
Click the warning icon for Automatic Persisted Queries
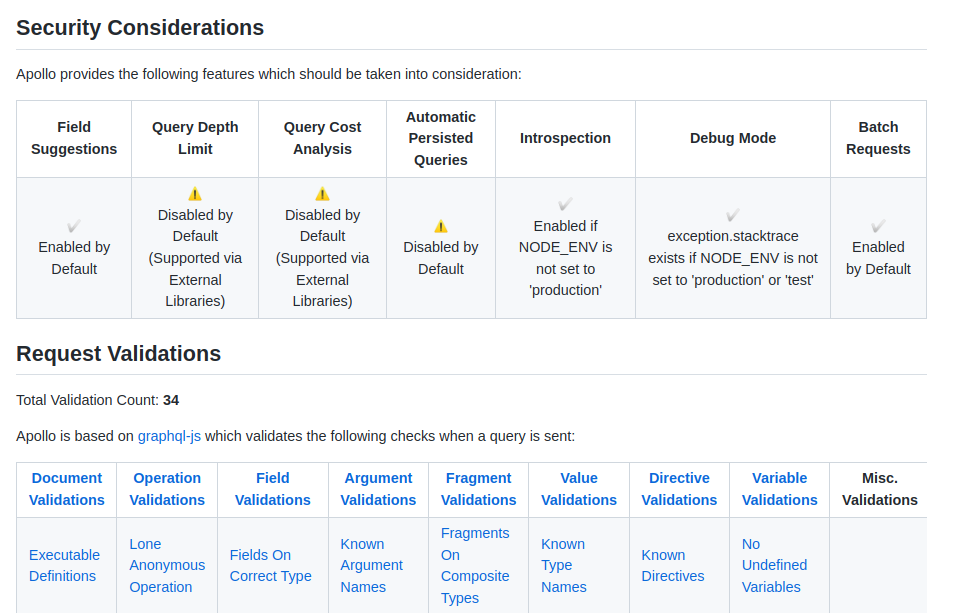click(x=441, y=224)
